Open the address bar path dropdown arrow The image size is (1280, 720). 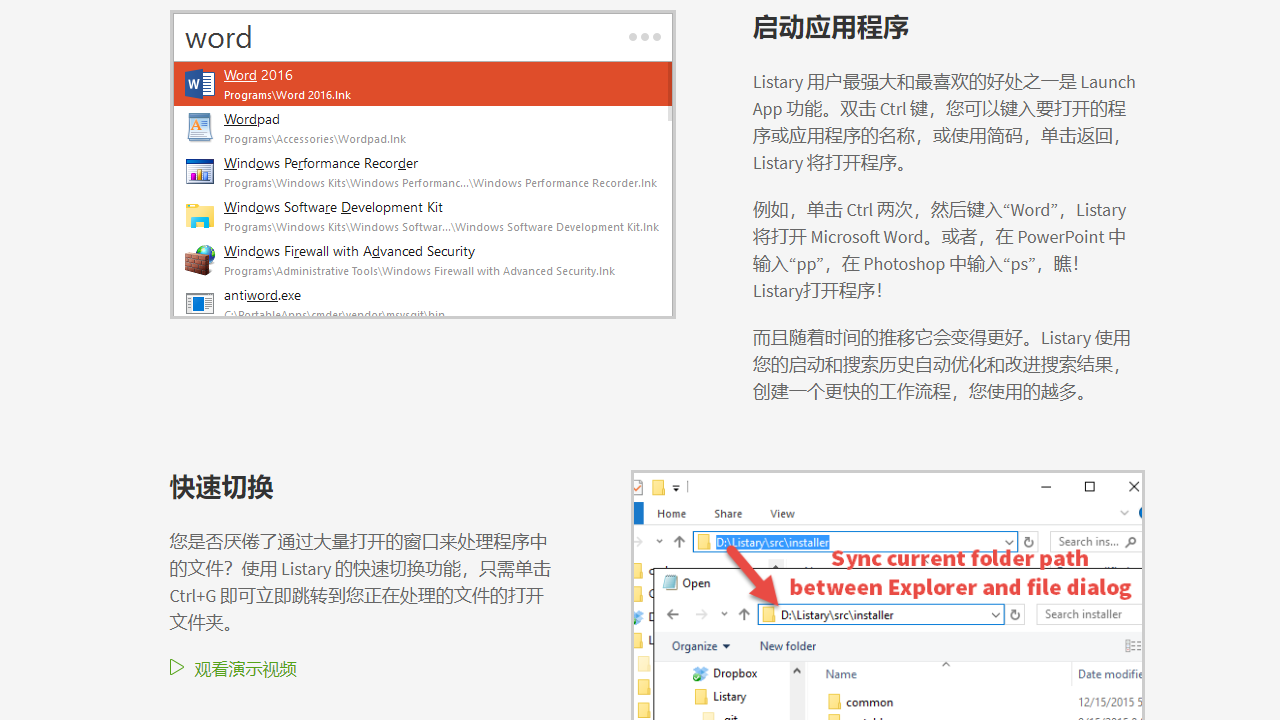[1010, 541]
